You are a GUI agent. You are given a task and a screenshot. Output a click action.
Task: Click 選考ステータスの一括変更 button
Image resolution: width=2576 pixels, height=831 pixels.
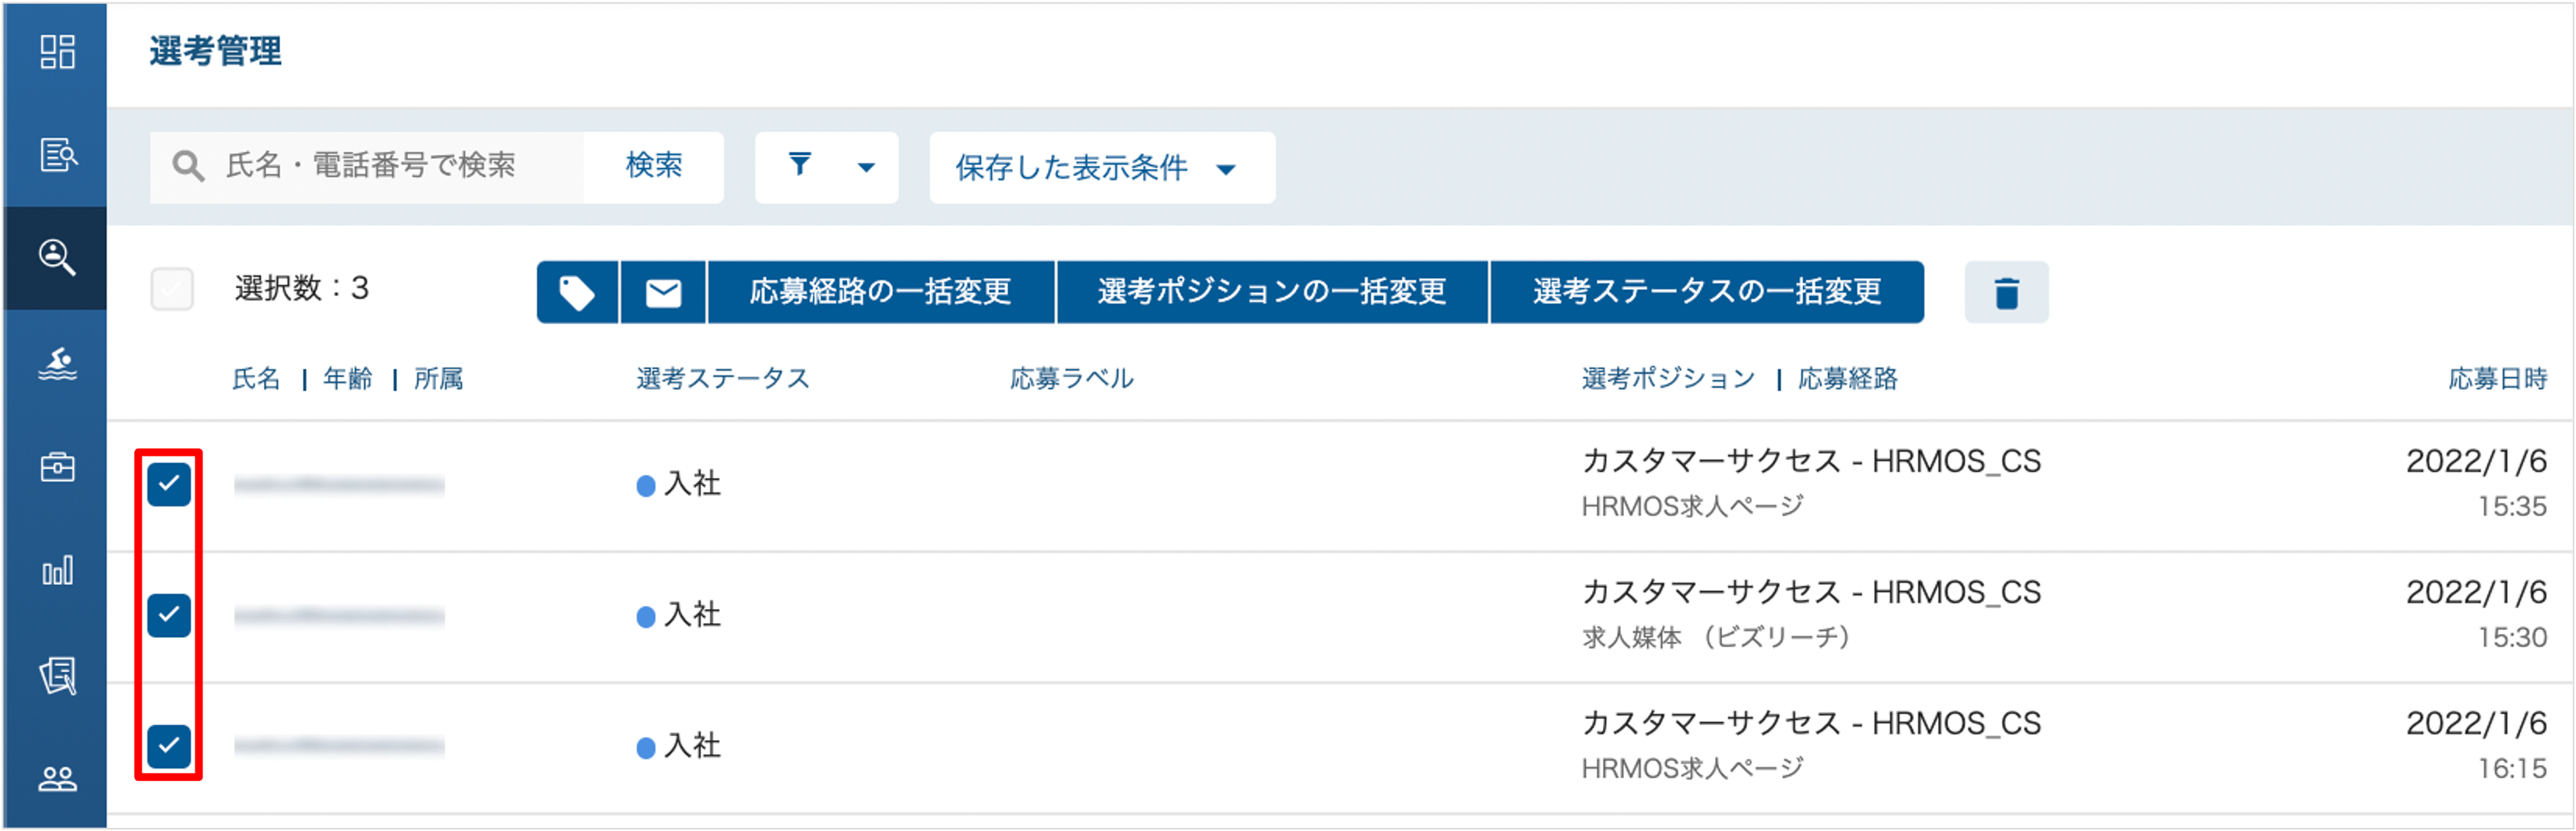1707,293
